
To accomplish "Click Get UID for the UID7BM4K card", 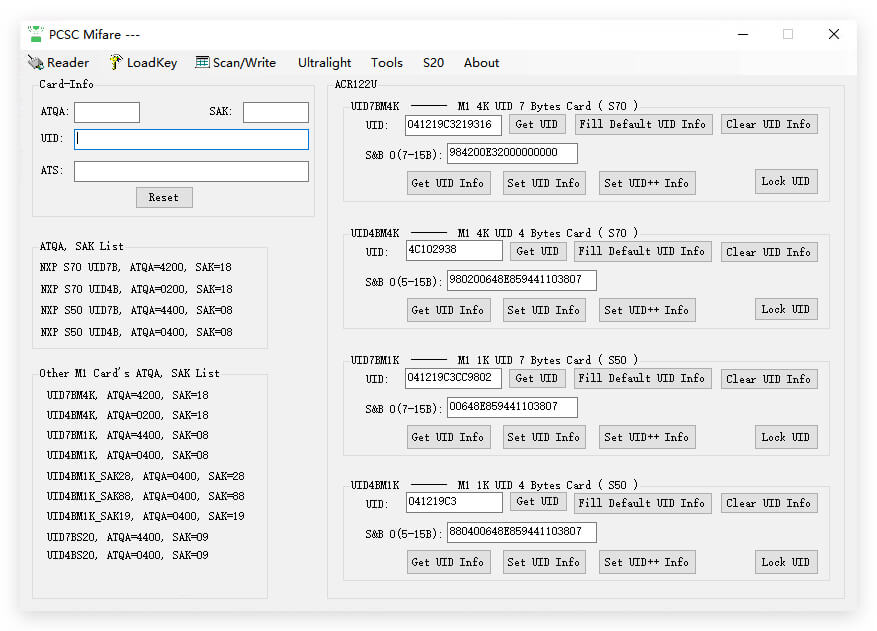I will click(x=538, y=124).
